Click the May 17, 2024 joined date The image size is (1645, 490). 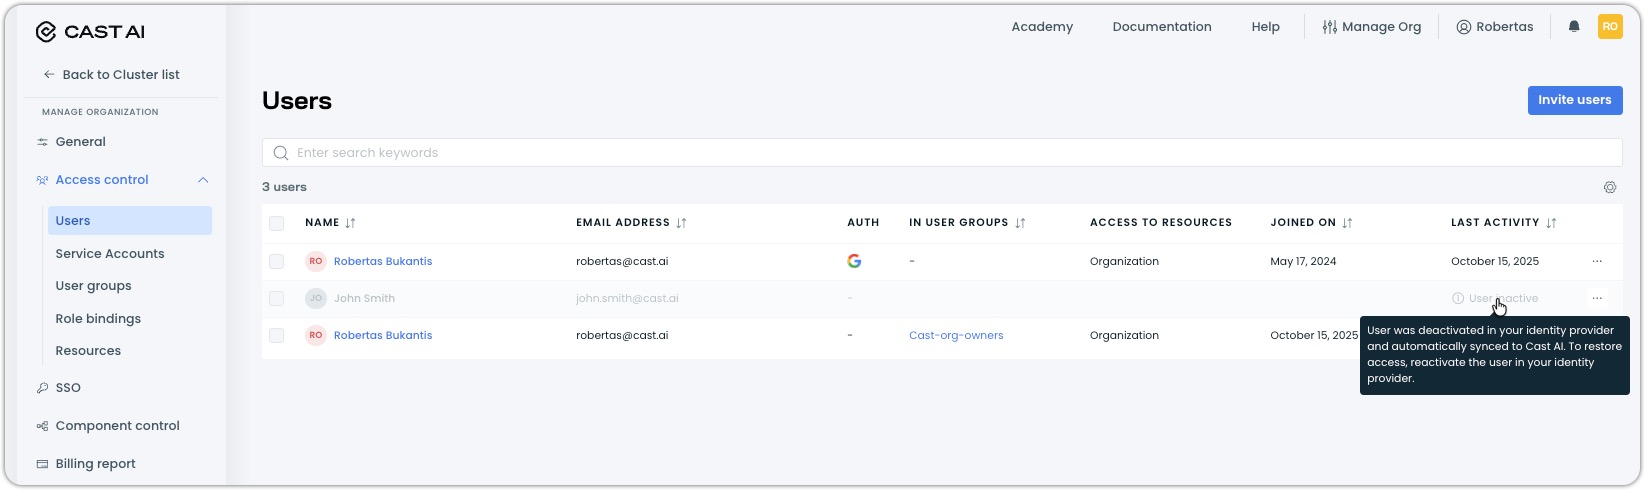pos(1303,261)
